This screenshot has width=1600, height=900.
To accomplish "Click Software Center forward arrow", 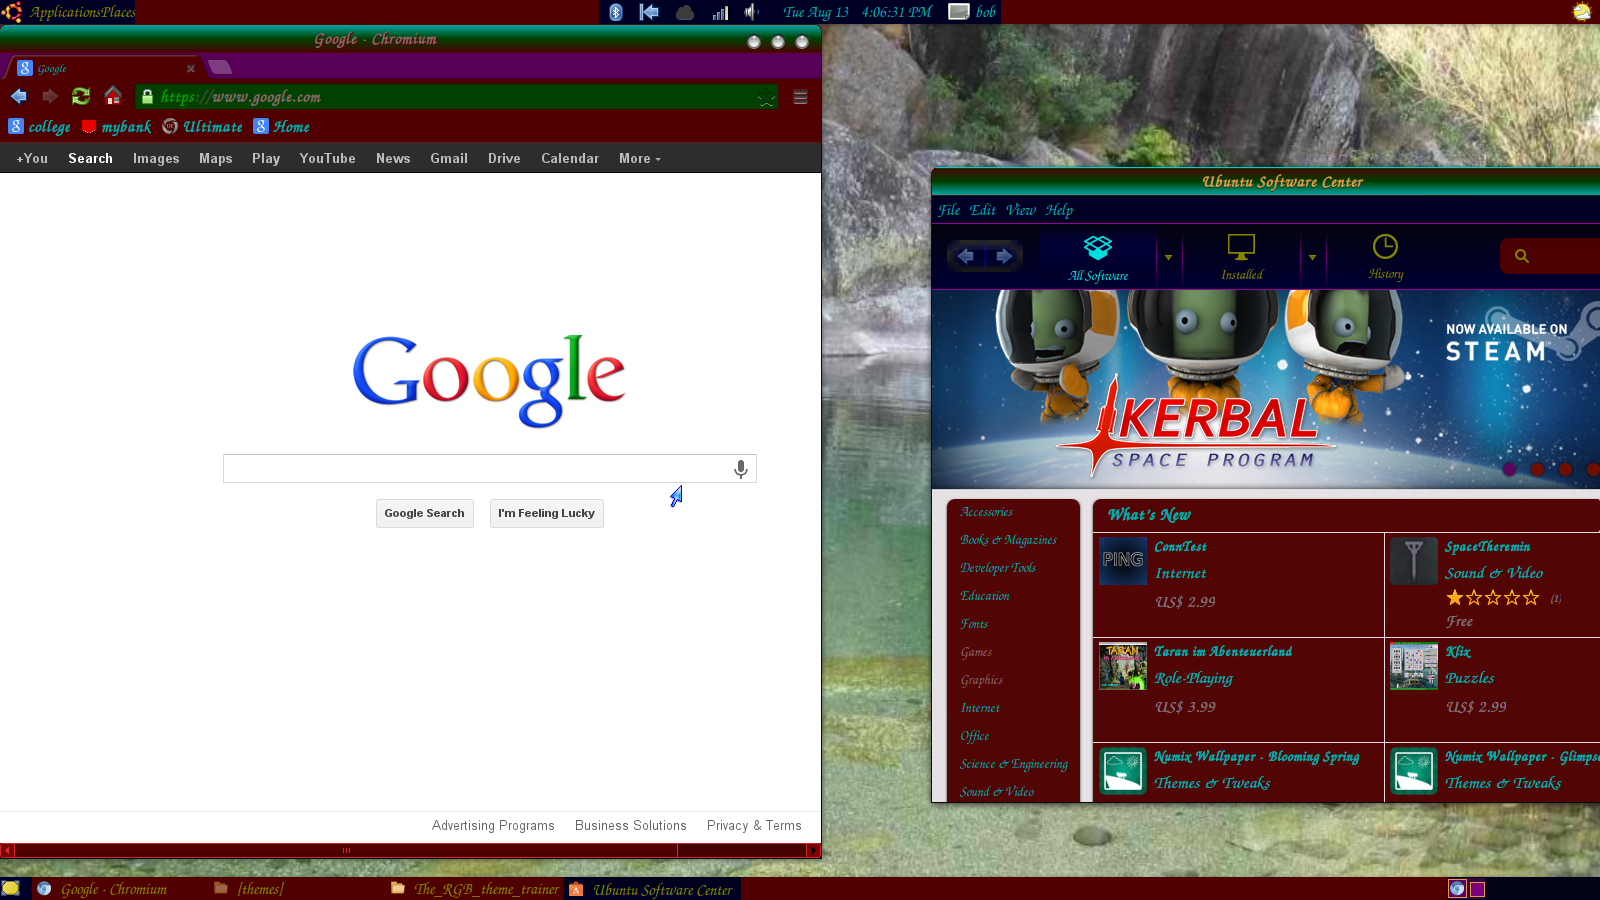I will pos(1004,256).
